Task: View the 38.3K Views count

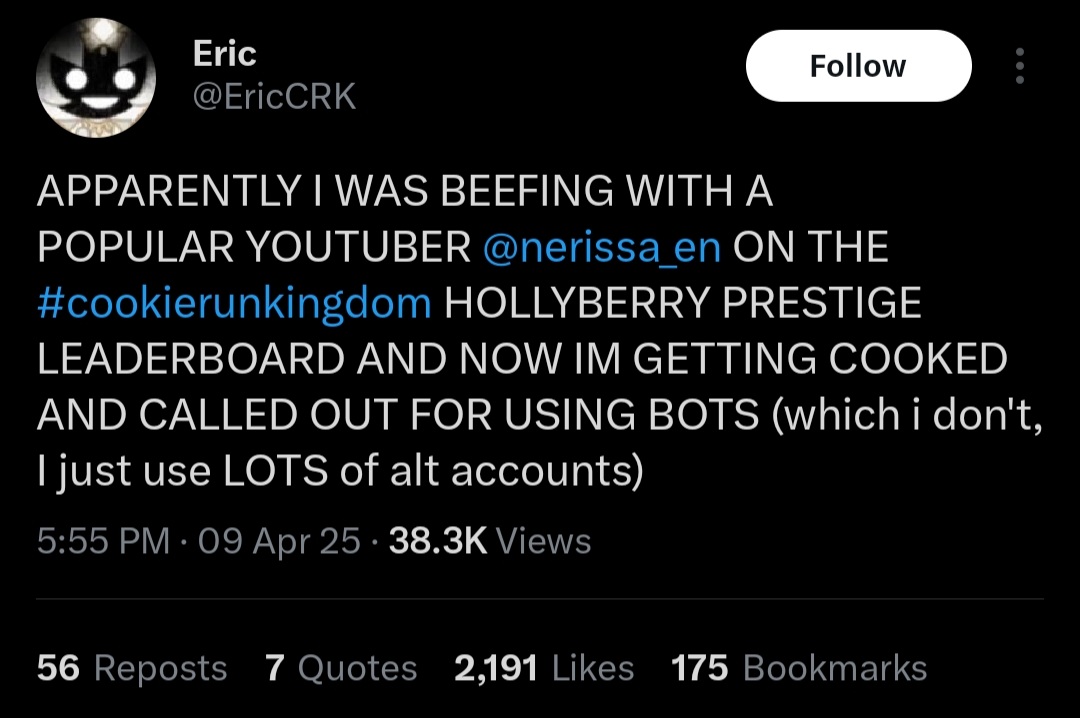Action: [x=490, y=541]
